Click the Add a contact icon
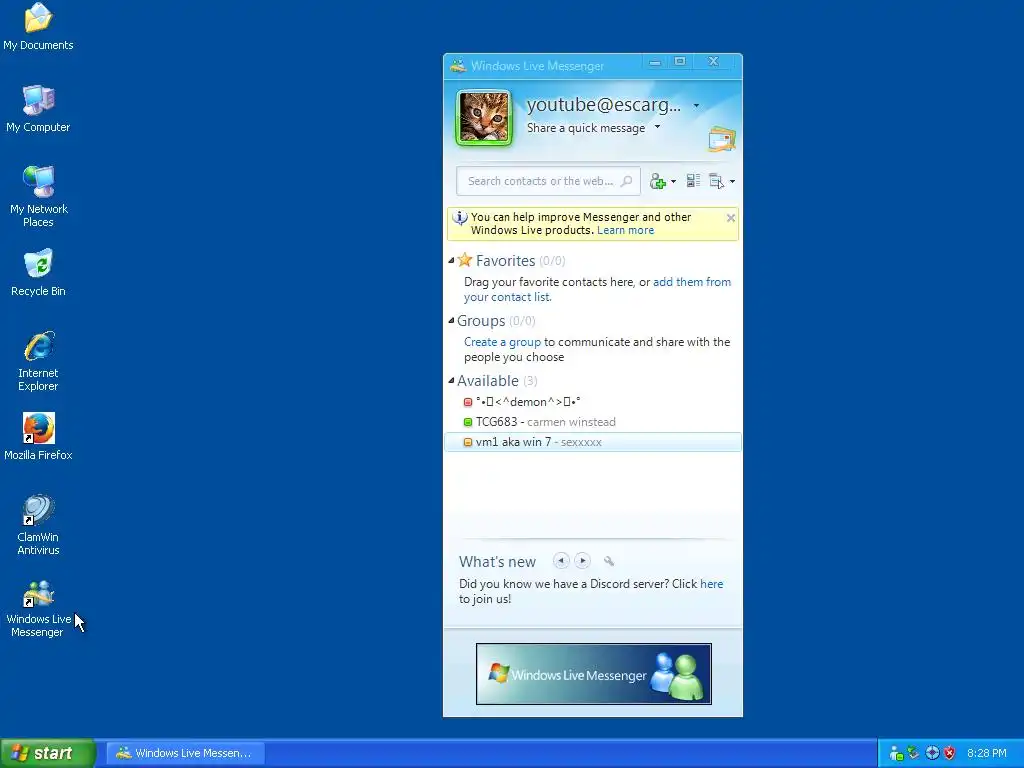The height and width of the screenshot is (768, 1024). 658,182
